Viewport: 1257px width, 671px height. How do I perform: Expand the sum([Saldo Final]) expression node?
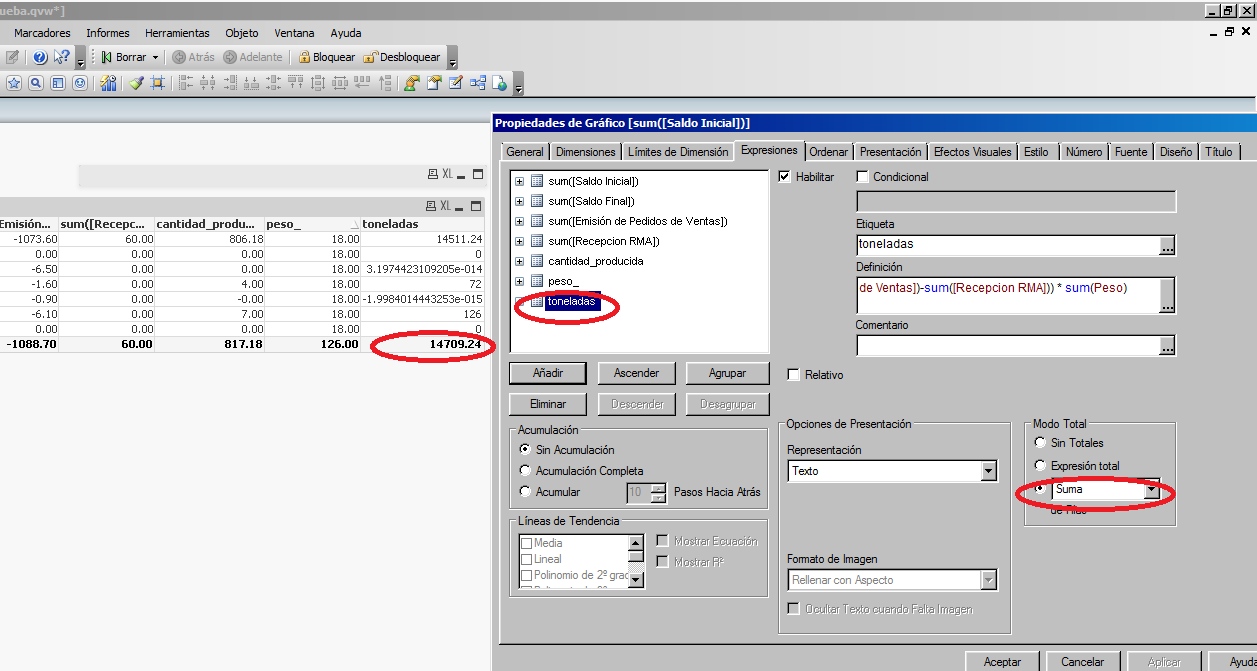point(519,201)
